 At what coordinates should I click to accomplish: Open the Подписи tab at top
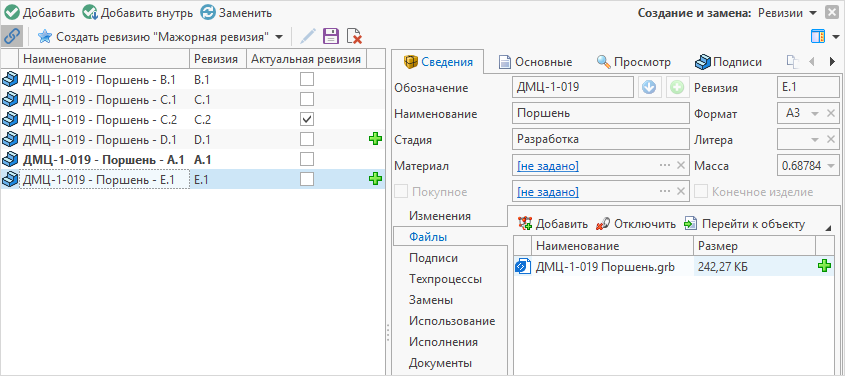[728, 62]
